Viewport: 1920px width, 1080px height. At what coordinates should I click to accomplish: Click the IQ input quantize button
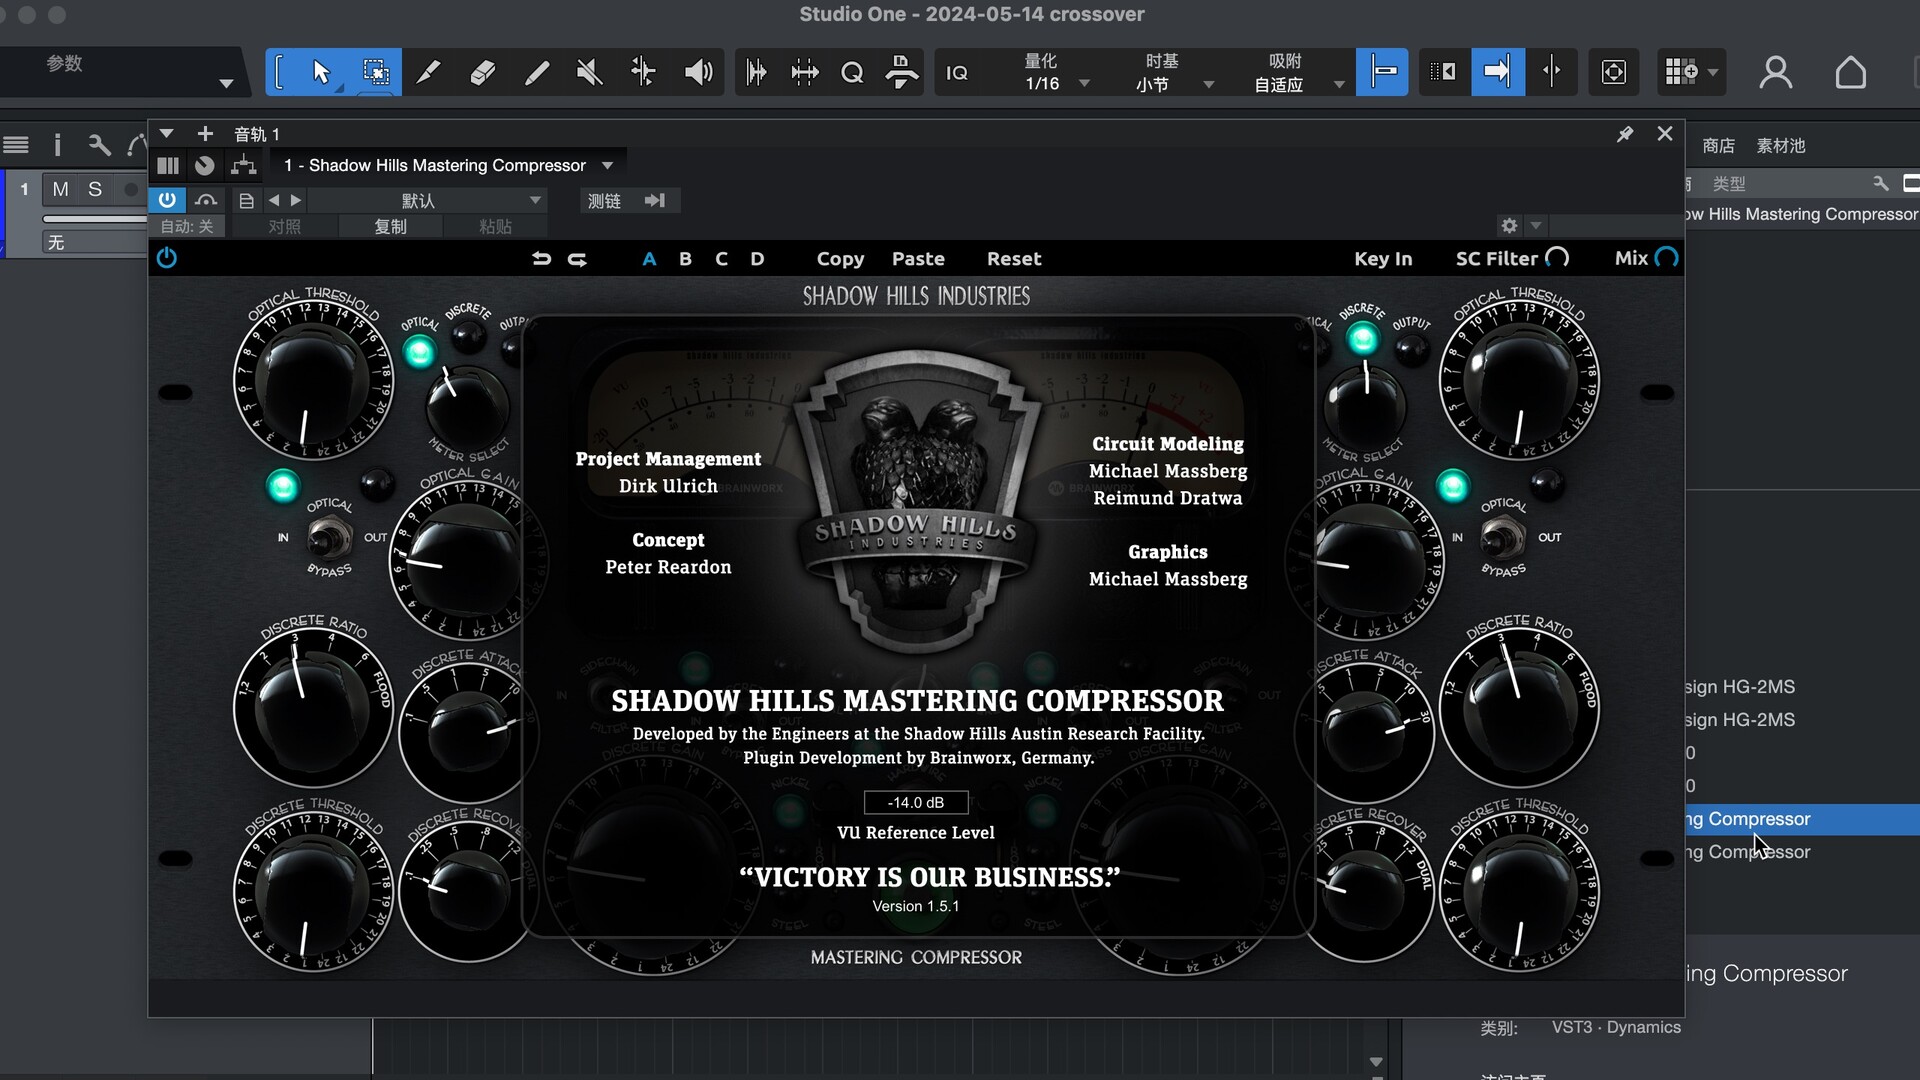[957, 72]
